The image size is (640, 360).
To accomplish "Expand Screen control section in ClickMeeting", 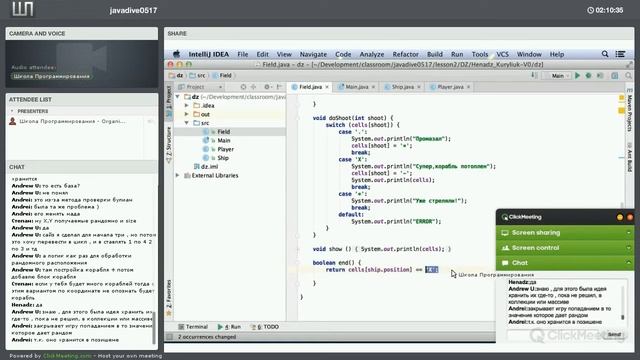I will pyautogui.click(x=565, y=248).
